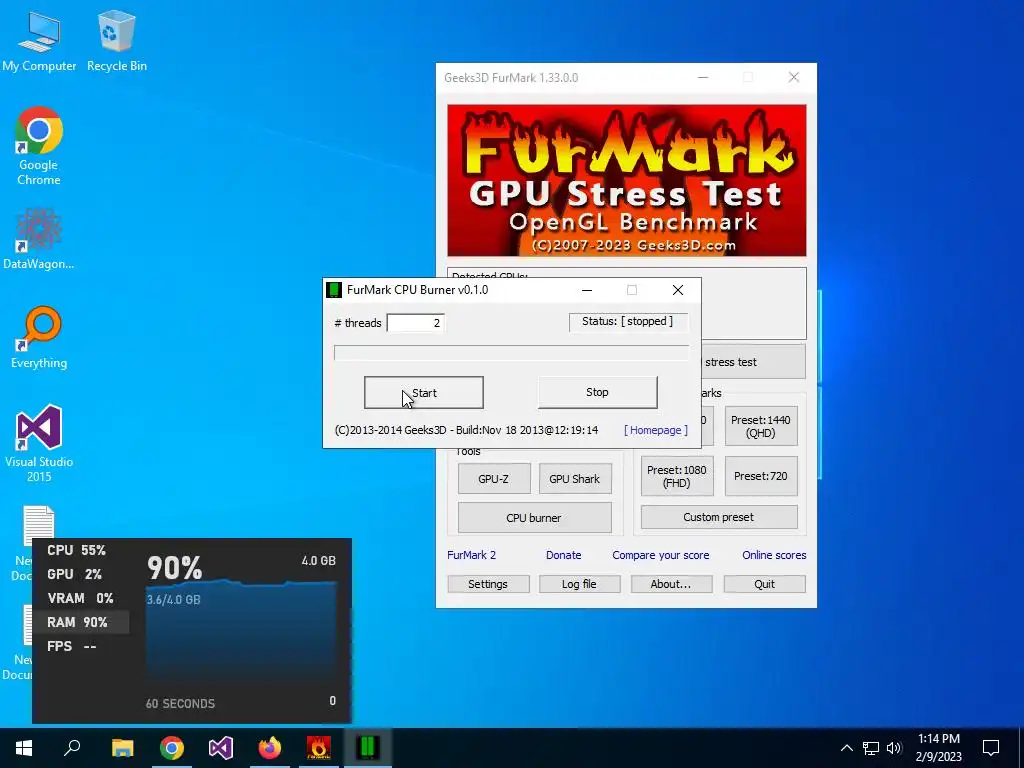
Task: Click the CPU Burner progress bar
Action: pos(511,353)
